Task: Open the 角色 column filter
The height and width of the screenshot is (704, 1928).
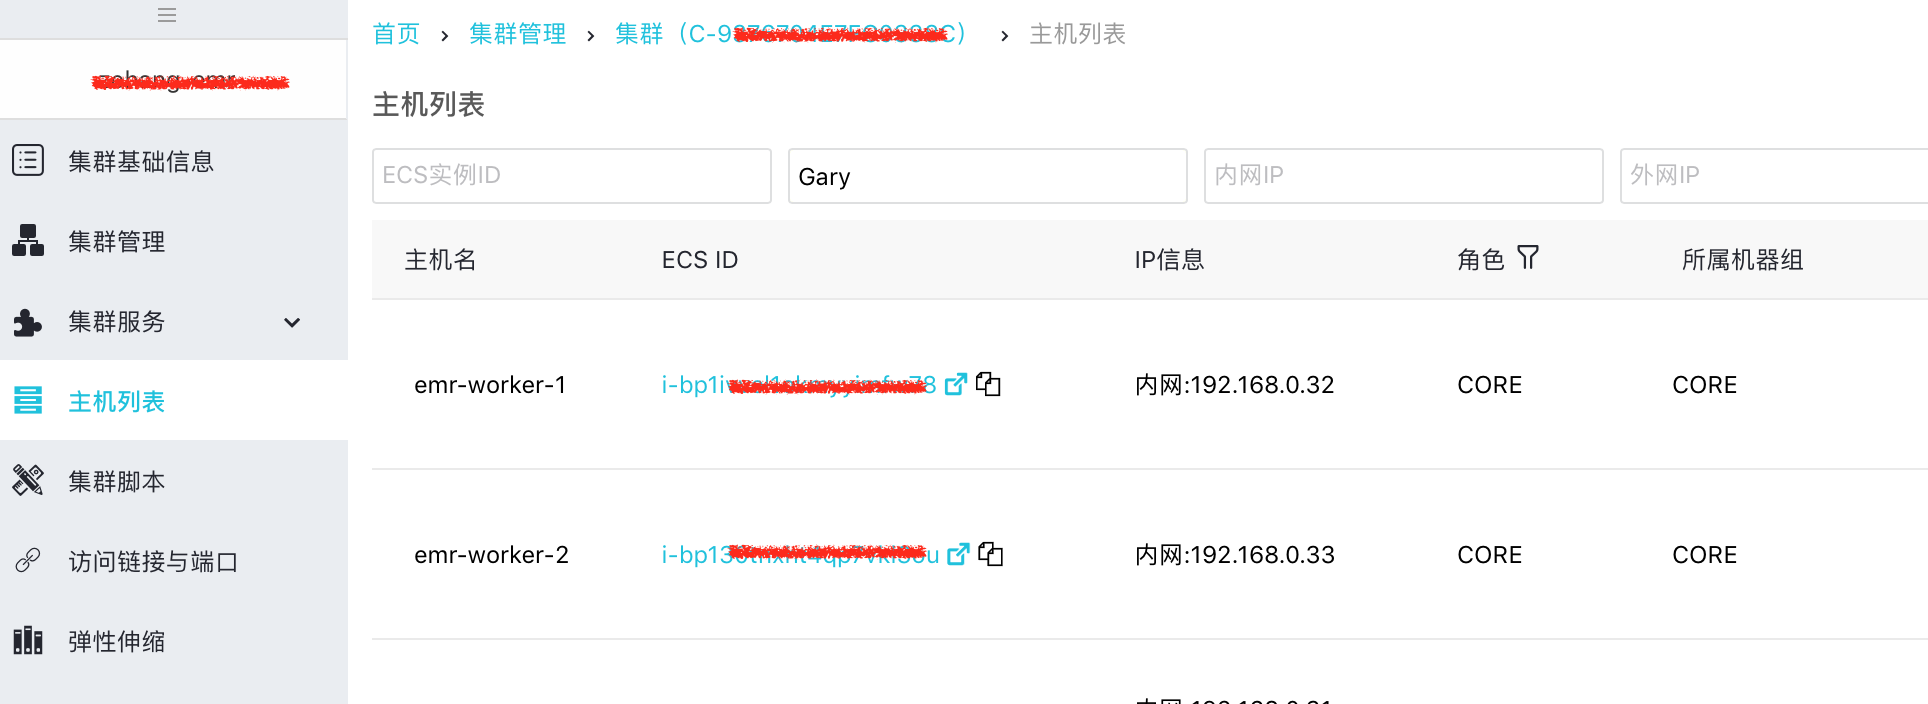Action: (x=1527, y=258)
